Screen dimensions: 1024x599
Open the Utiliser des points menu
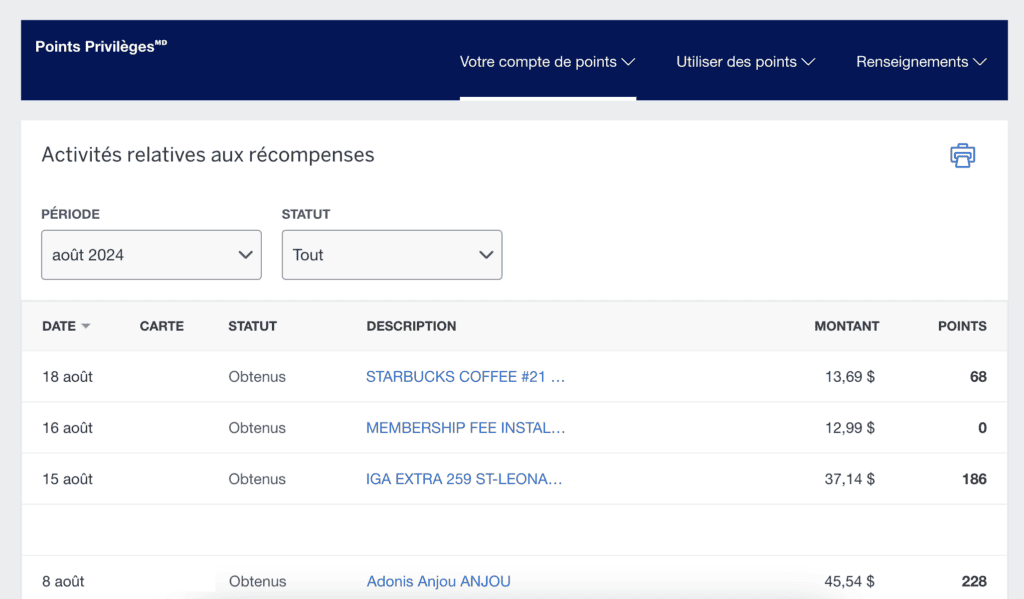[738, 61]
